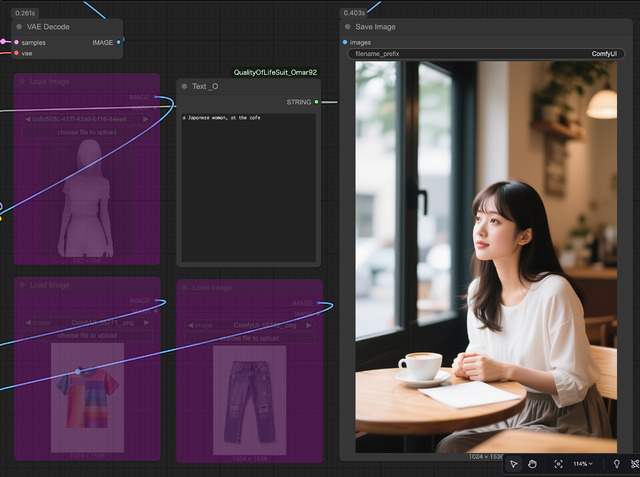Screen dimensions: 640x477
Task: Click the IMAGE output port of VAE Decode
Action: (x=119, y=42)
